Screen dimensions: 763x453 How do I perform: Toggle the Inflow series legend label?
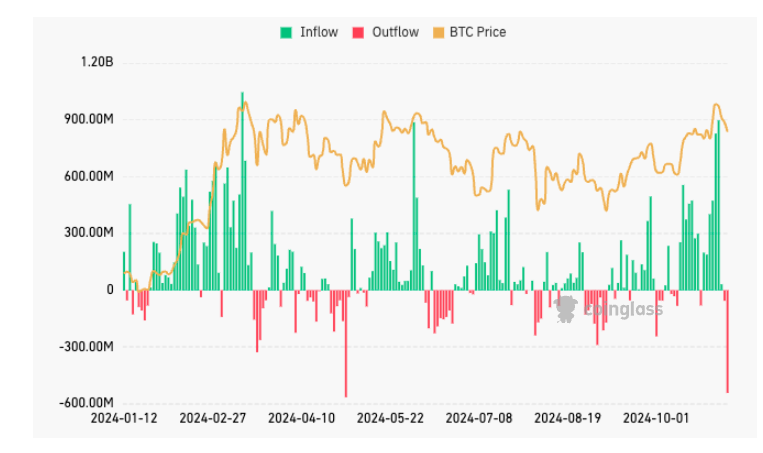point(318,32)
